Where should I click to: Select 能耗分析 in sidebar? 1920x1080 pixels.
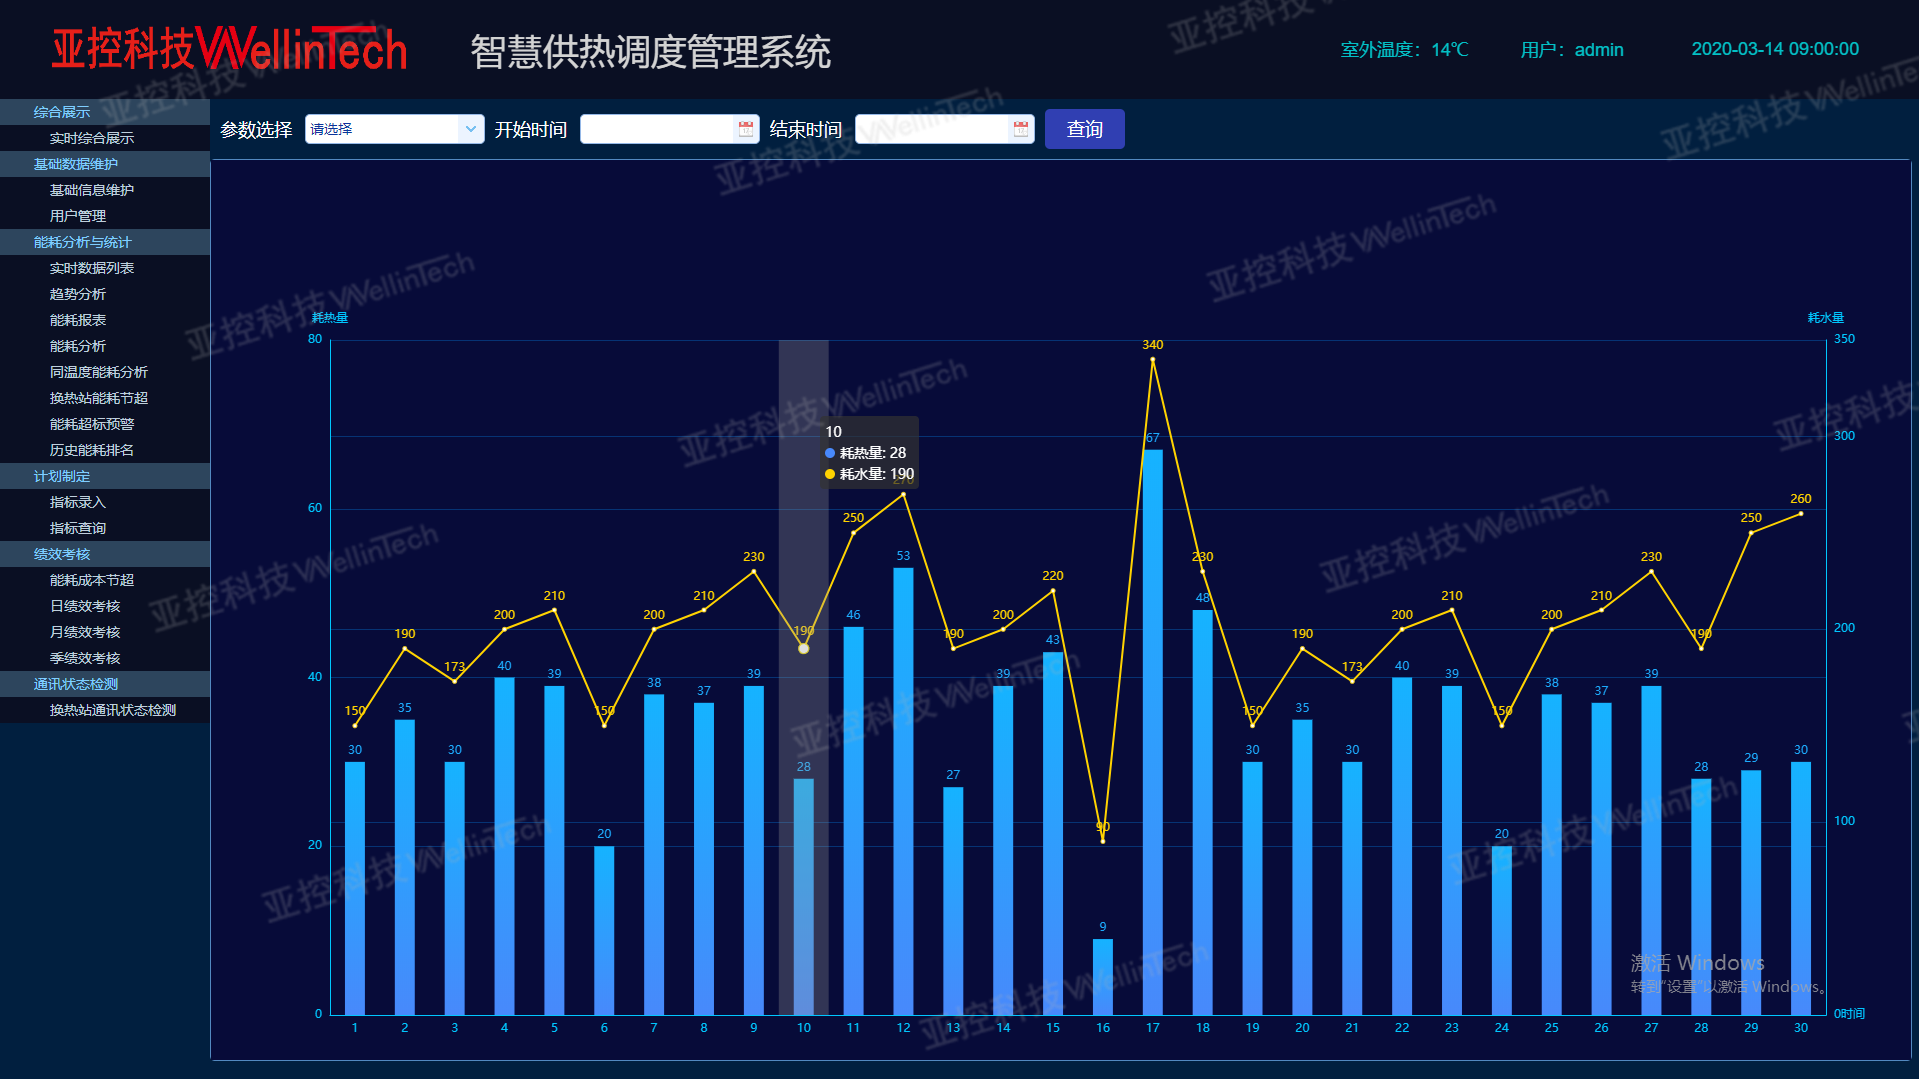coord(105,346)
